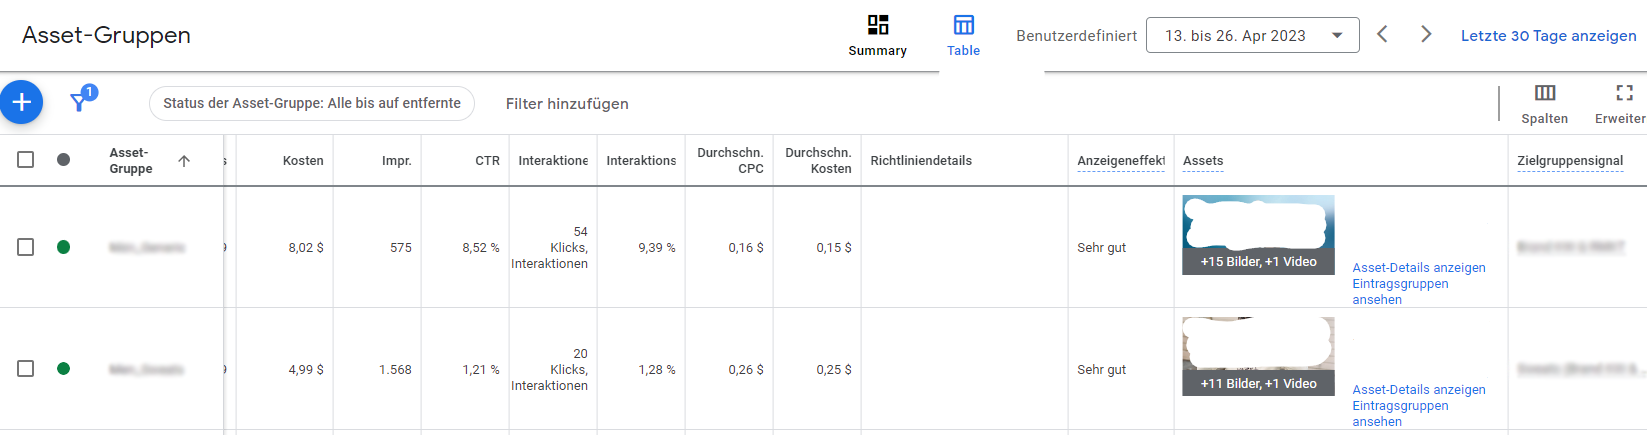Go to previous date range arrow
Screen dimensions: 1647x435
1382,34
